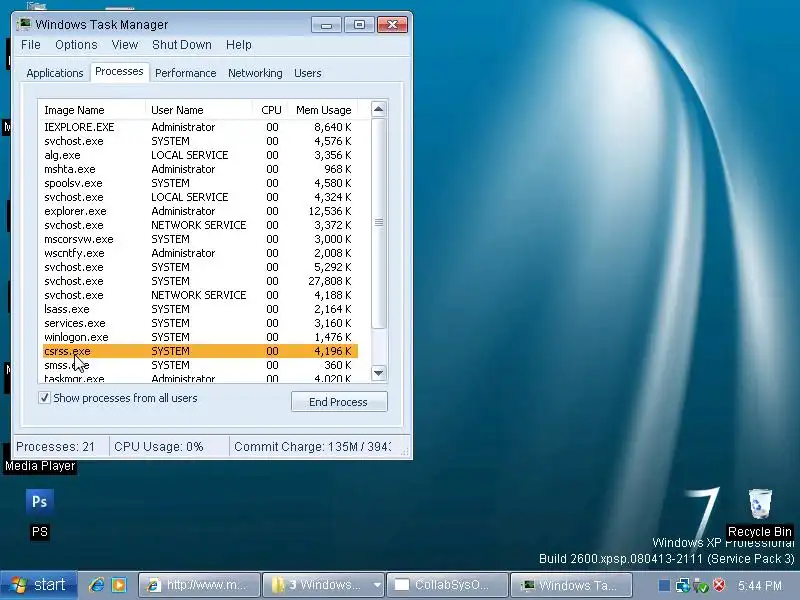
Task: Open the Start menu
Action: (39, 585)
